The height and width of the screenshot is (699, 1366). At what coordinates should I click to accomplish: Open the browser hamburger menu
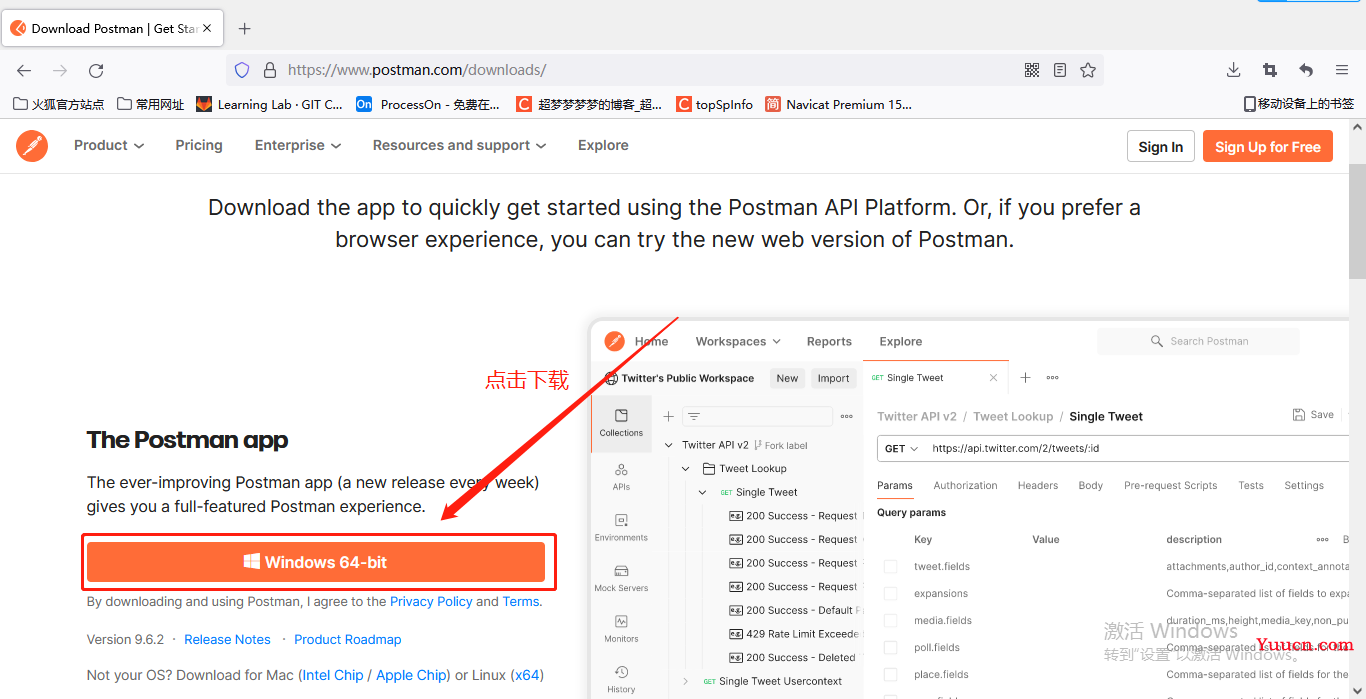[x=1342, y=70]
